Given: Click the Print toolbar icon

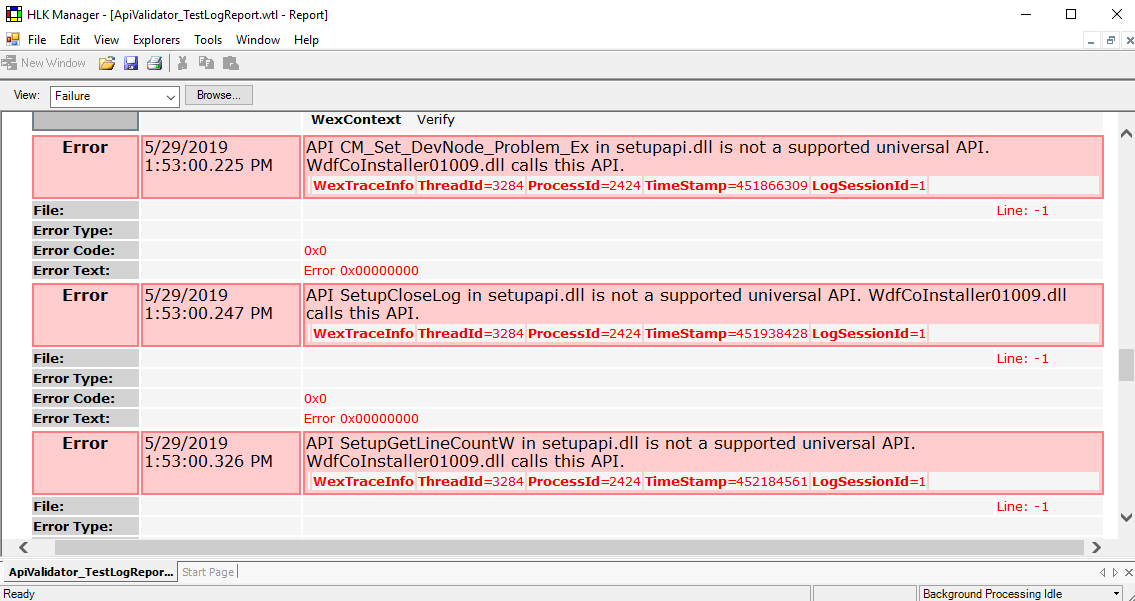Looking at the screenshot, I should [x=154, y=63].
